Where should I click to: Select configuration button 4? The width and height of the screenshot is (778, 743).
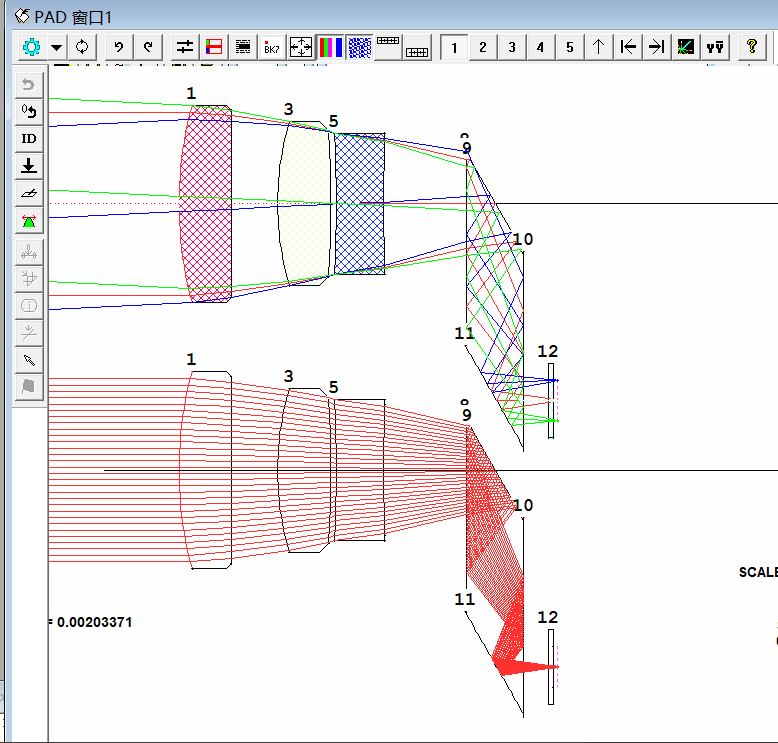540,47
